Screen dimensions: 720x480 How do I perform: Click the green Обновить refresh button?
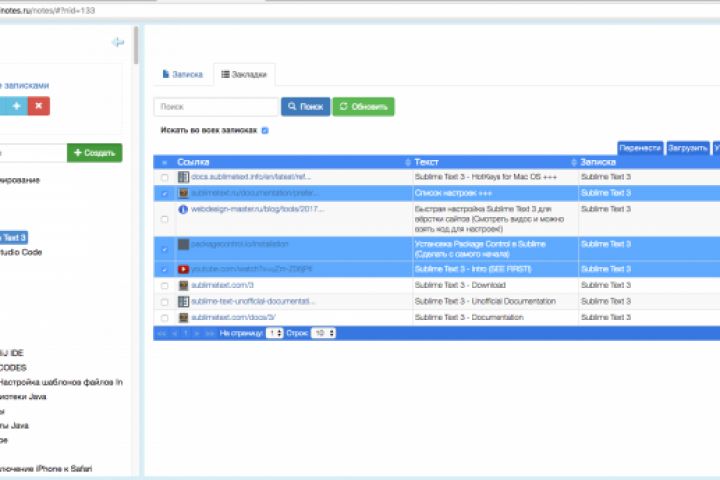click(x=363, y=107)
